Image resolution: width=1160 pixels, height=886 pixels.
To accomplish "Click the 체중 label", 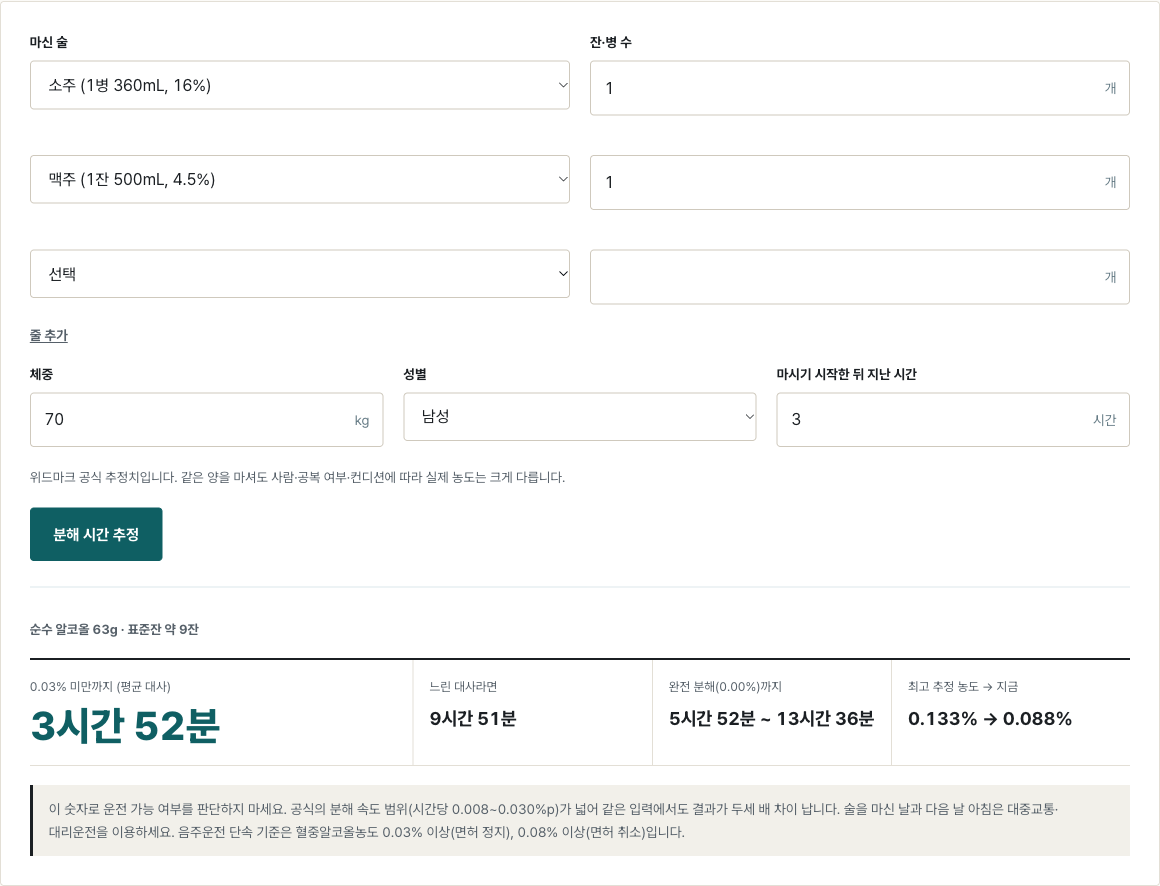I will (41, 374).
